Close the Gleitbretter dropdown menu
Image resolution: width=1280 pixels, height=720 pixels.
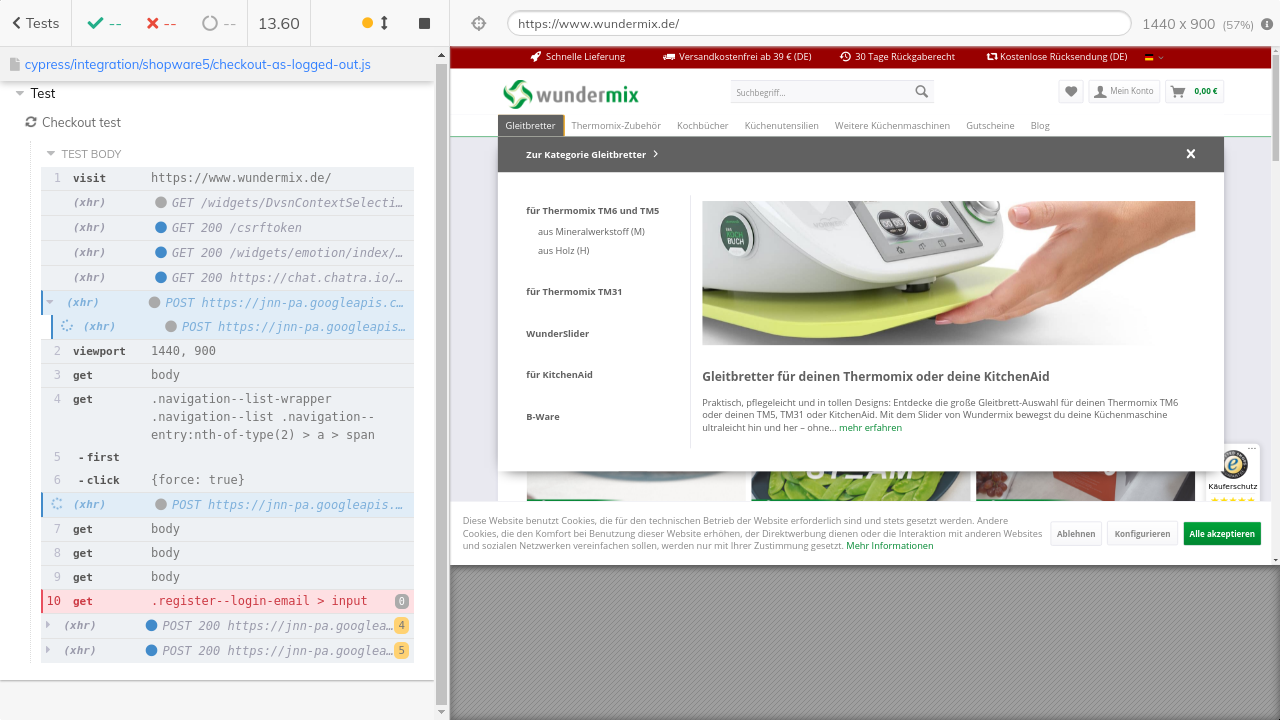point(1190,154)
